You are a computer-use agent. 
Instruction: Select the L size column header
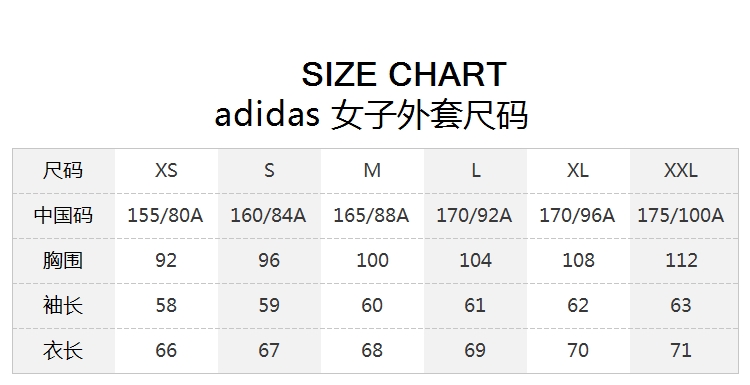pyautogui.click(x=475, y=171)
